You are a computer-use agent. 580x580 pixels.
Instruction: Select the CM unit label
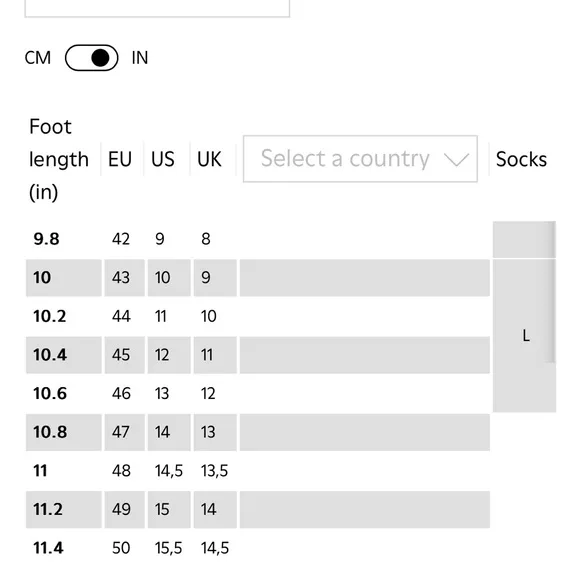38,58
